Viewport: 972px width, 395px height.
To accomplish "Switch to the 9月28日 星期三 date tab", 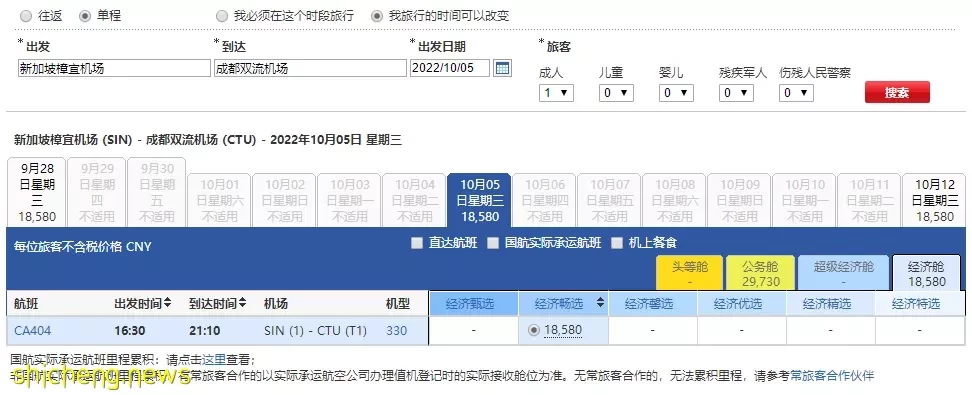I will click(x=37, y=192).
